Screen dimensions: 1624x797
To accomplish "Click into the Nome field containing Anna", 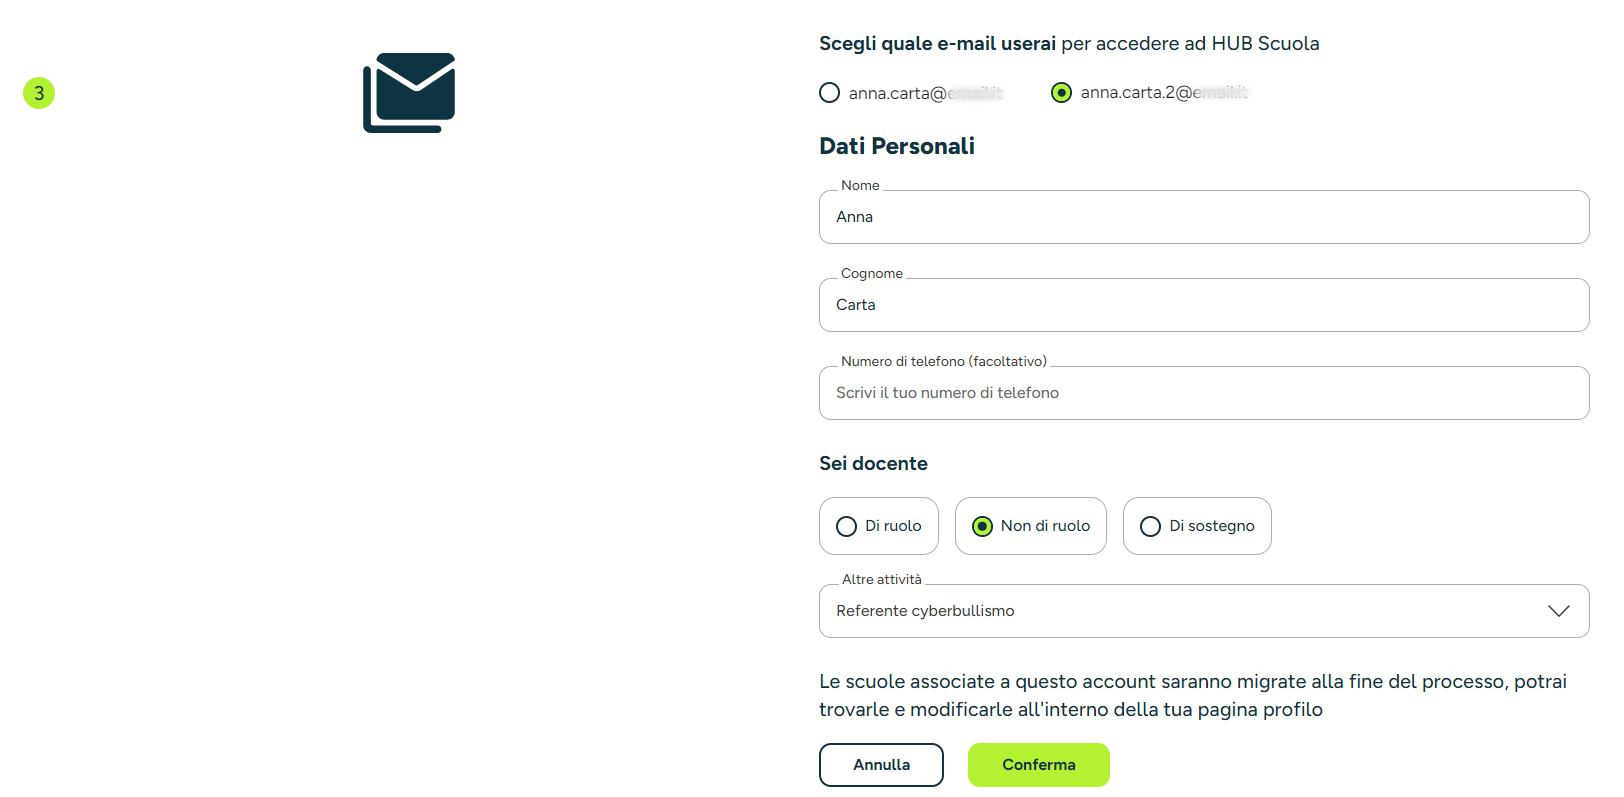I will (1204, 217).
